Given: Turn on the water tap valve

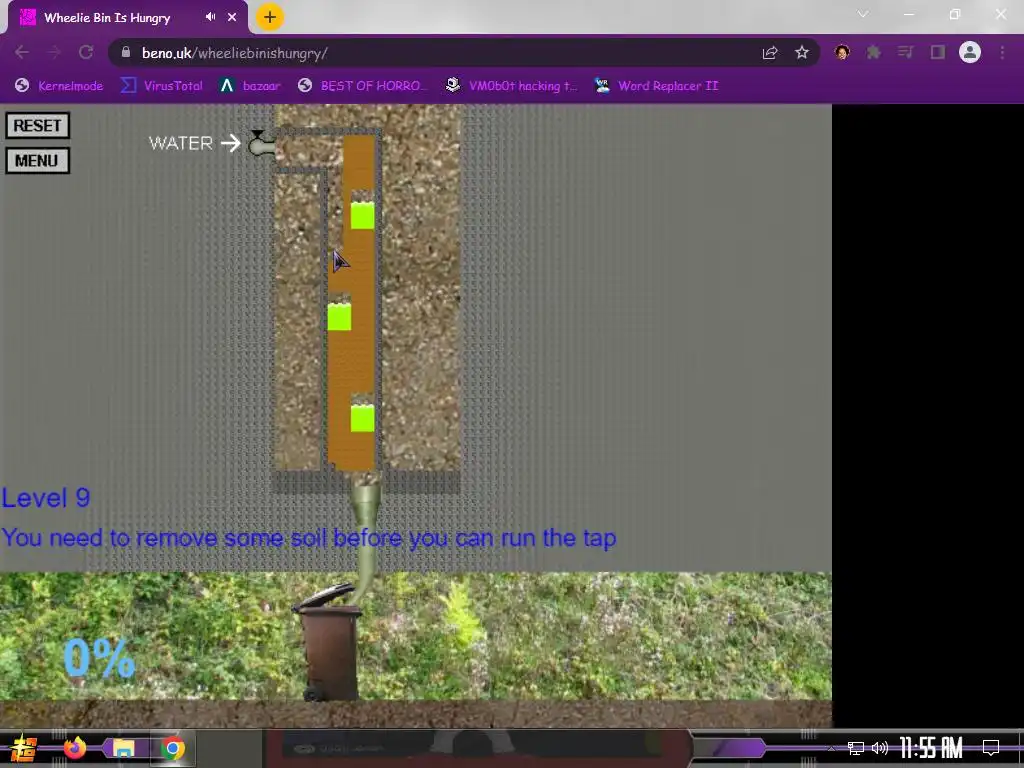Looking at the screenshot, I should point(261,142).
